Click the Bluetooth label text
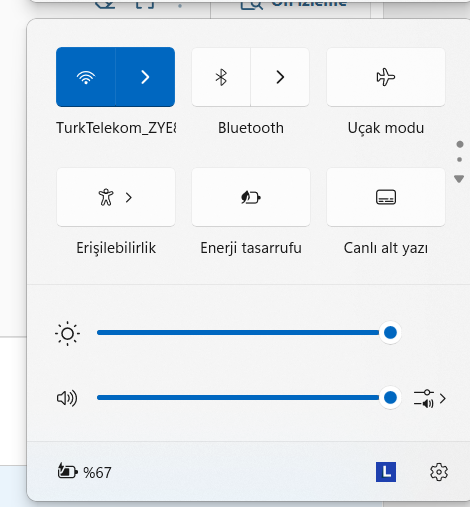This screenshot has width=470, height=507. click(251, 128)
